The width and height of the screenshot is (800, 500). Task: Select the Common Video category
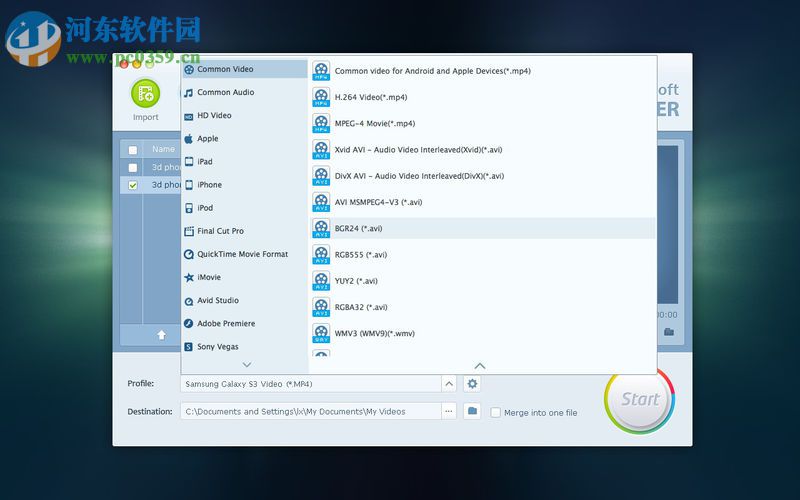pos(244,69)
